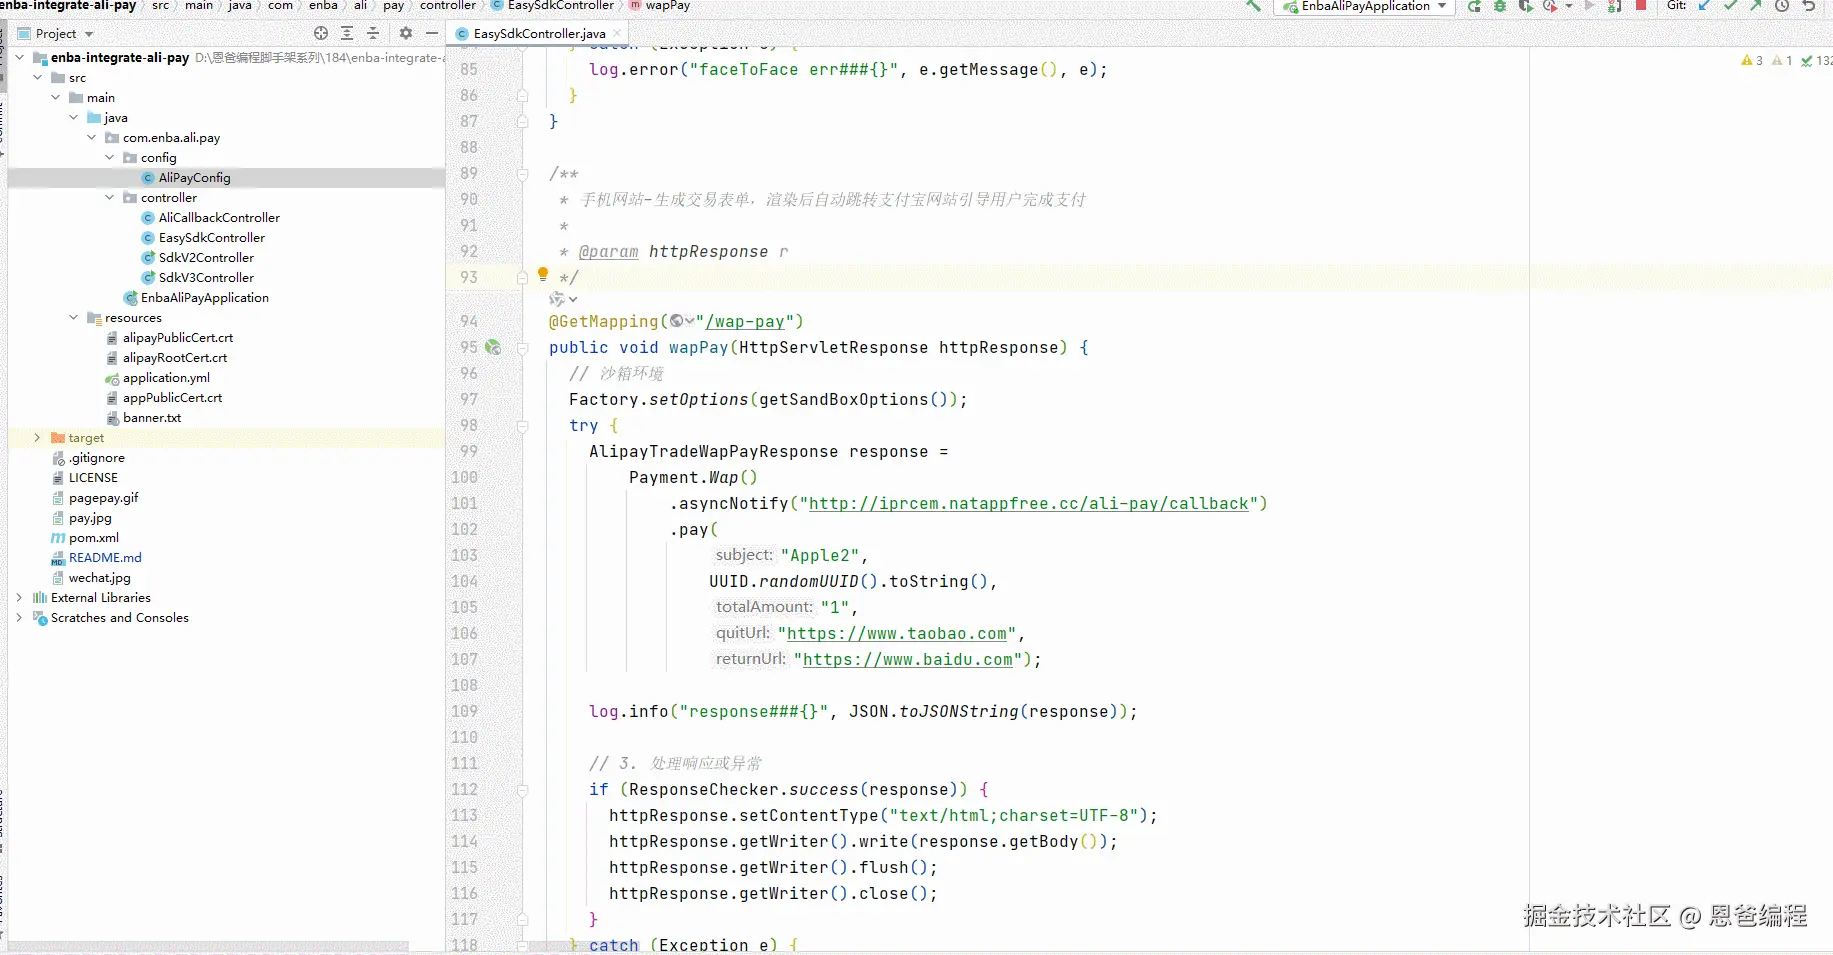The image size is (1833, 955).
Task: Rerun EnbaAliPayApplication with the green rerun icon
Action: click(x=1474, y=6)
